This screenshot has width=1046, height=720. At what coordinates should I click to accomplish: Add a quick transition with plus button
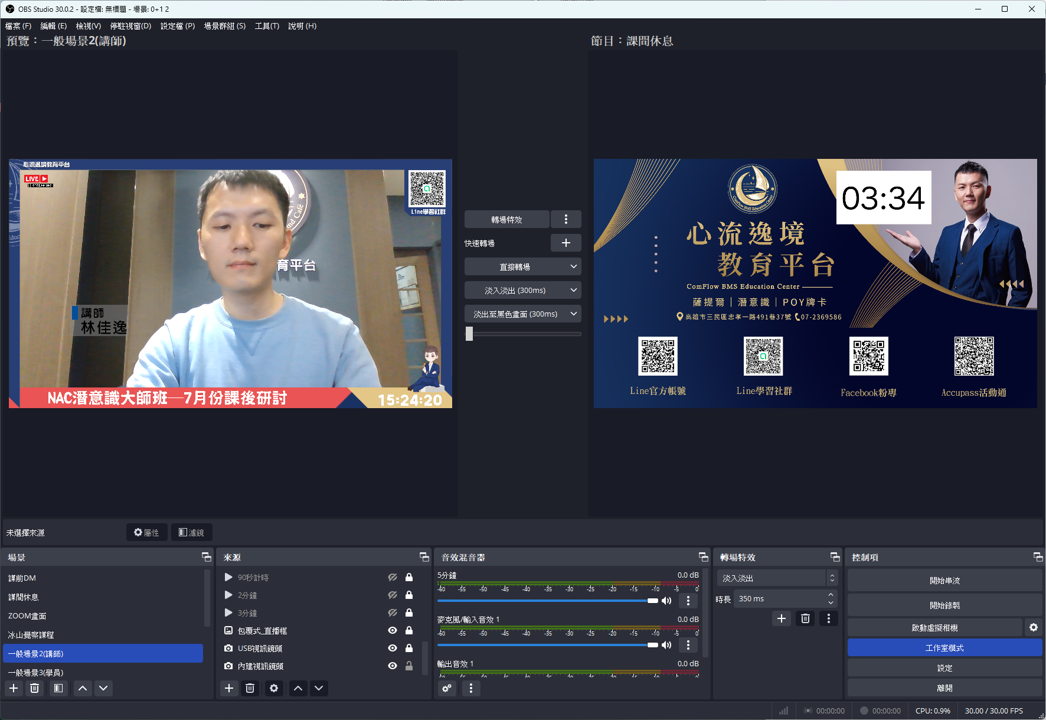point(565,243)
